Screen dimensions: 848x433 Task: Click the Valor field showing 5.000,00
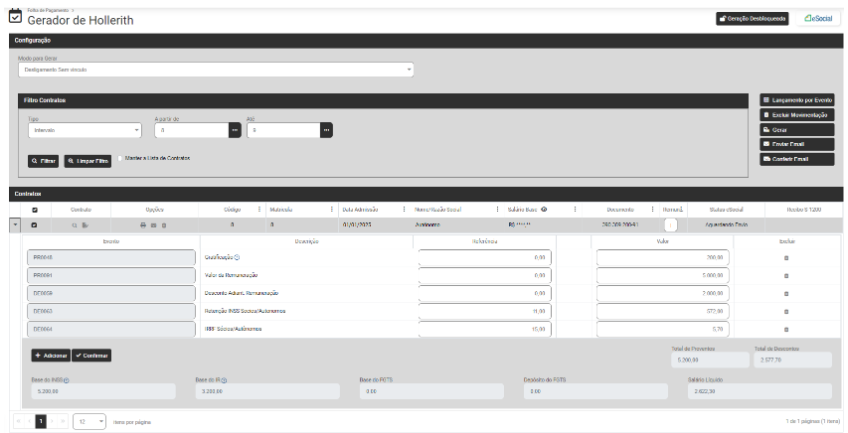coord(662,276)
